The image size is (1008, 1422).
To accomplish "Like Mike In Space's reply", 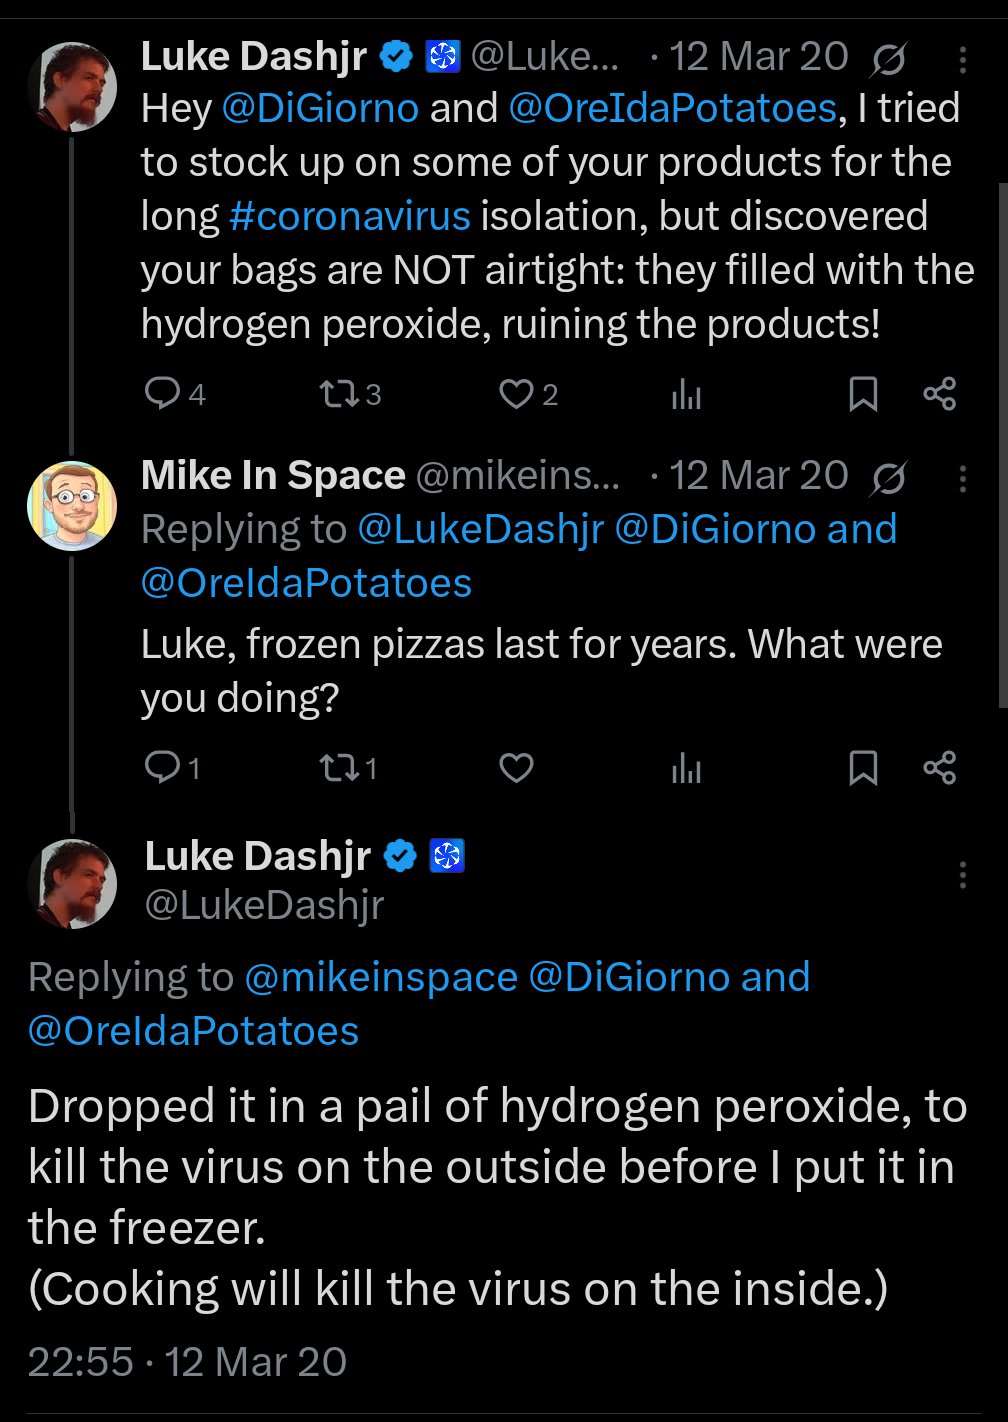I will (x=516, y=768).
